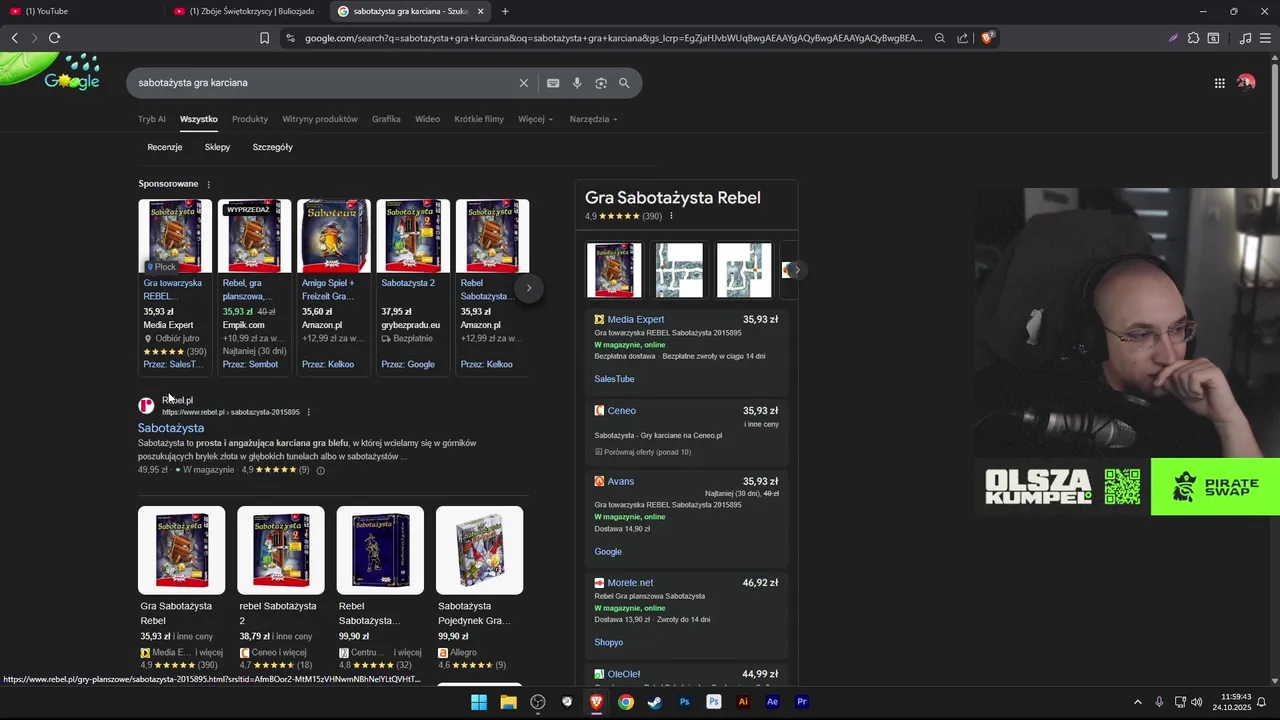Open the Brave Shields lion icon
The height and width of the screenshot is (720, 1280).
(987, 38)
